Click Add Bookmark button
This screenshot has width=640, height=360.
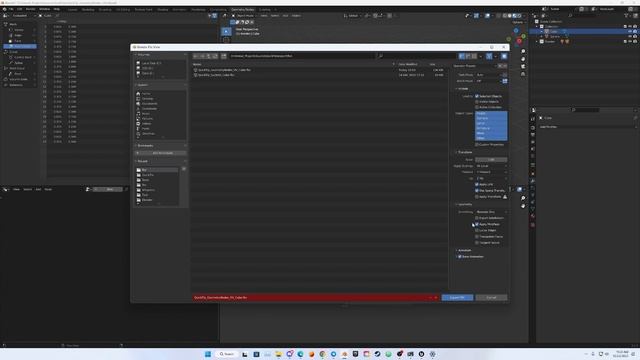161,153
